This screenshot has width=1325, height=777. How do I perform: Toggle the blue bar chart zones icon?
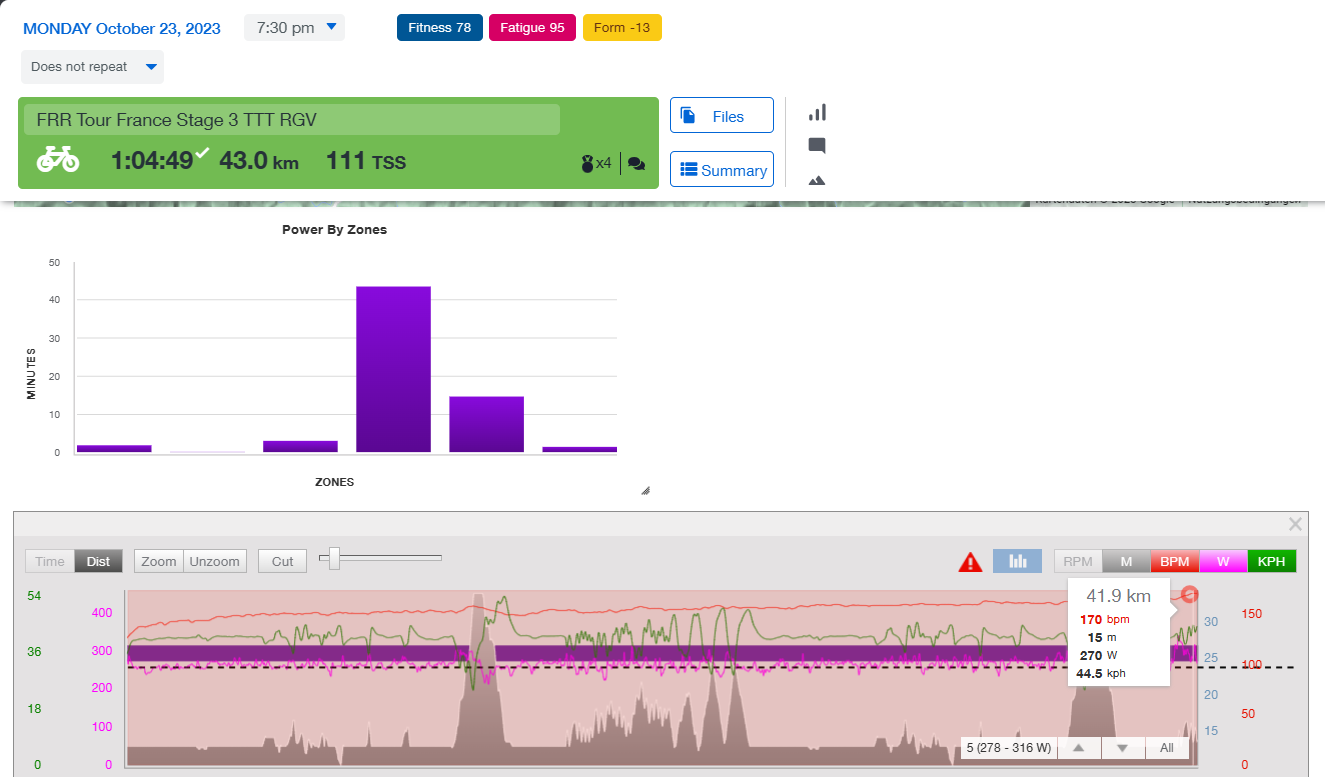coord(1017,561)
